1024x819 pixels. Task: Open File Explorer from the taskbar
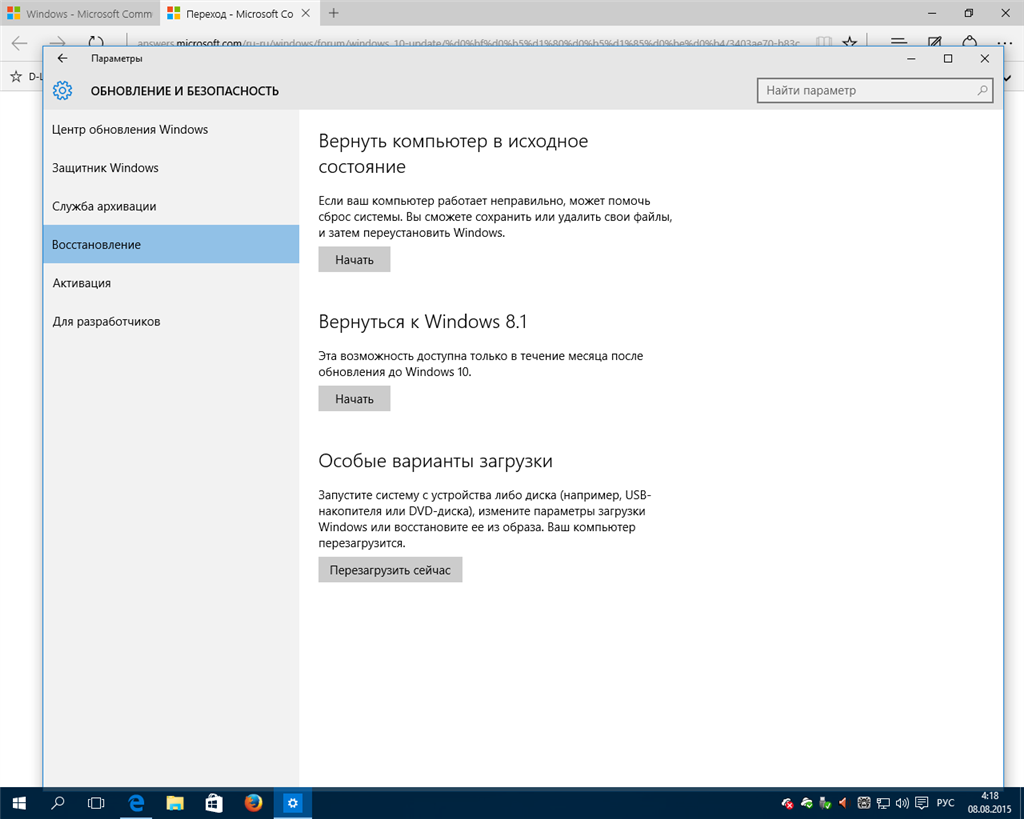[174, 803]
